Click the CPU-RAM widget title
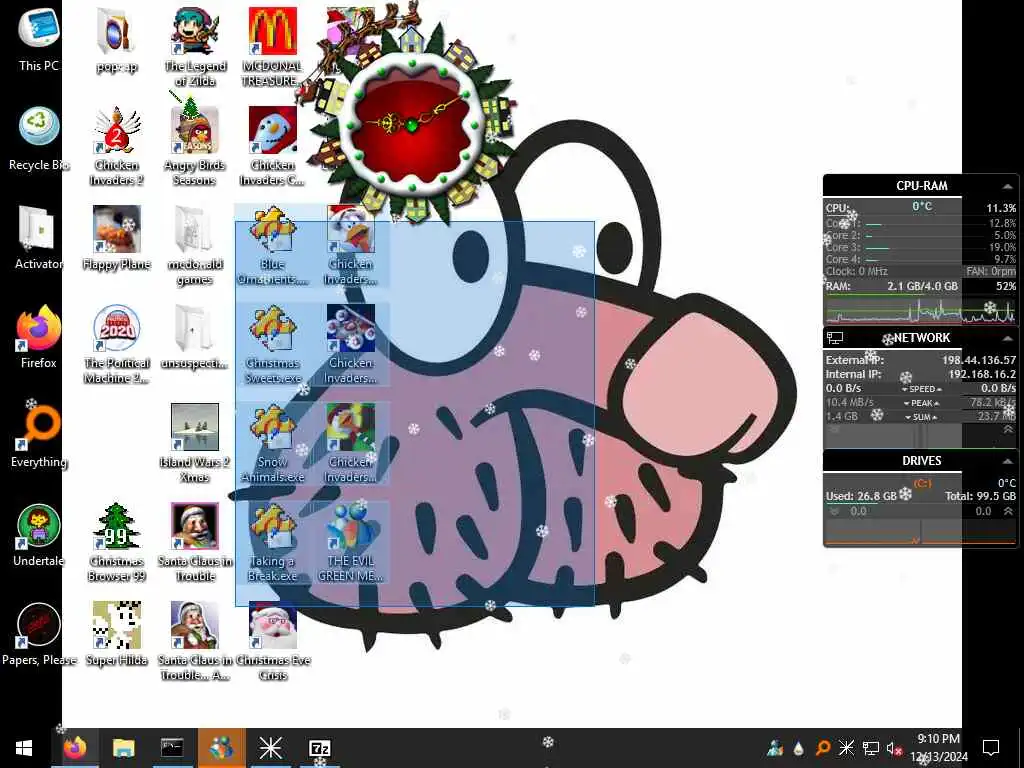The image size is (1024, 768). 921,185
